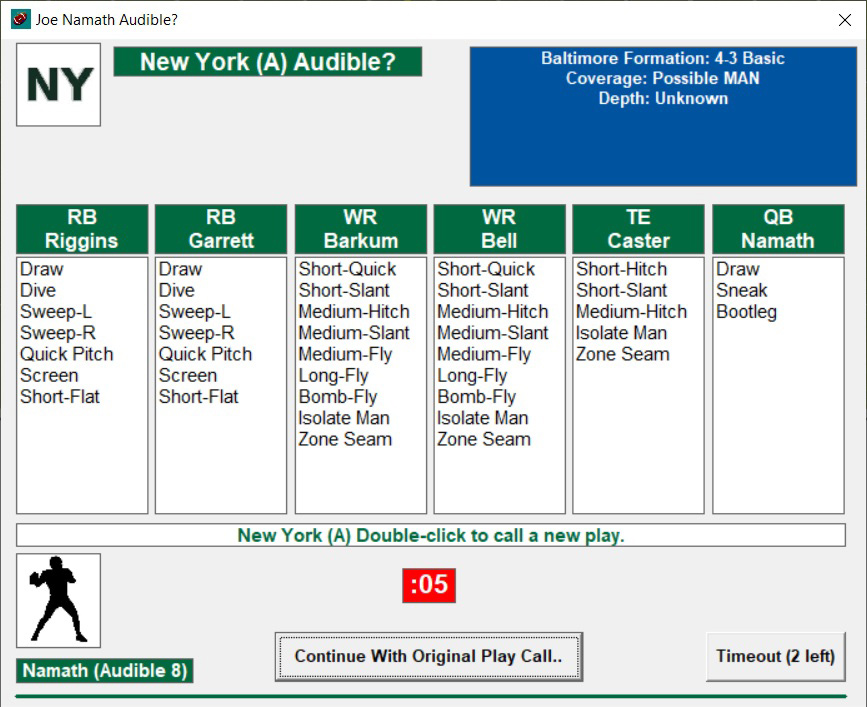Image resolution: width=867 pixels, height=707 pixels.
Task: Select Draw in Riggins' play list
Action: 41,269
